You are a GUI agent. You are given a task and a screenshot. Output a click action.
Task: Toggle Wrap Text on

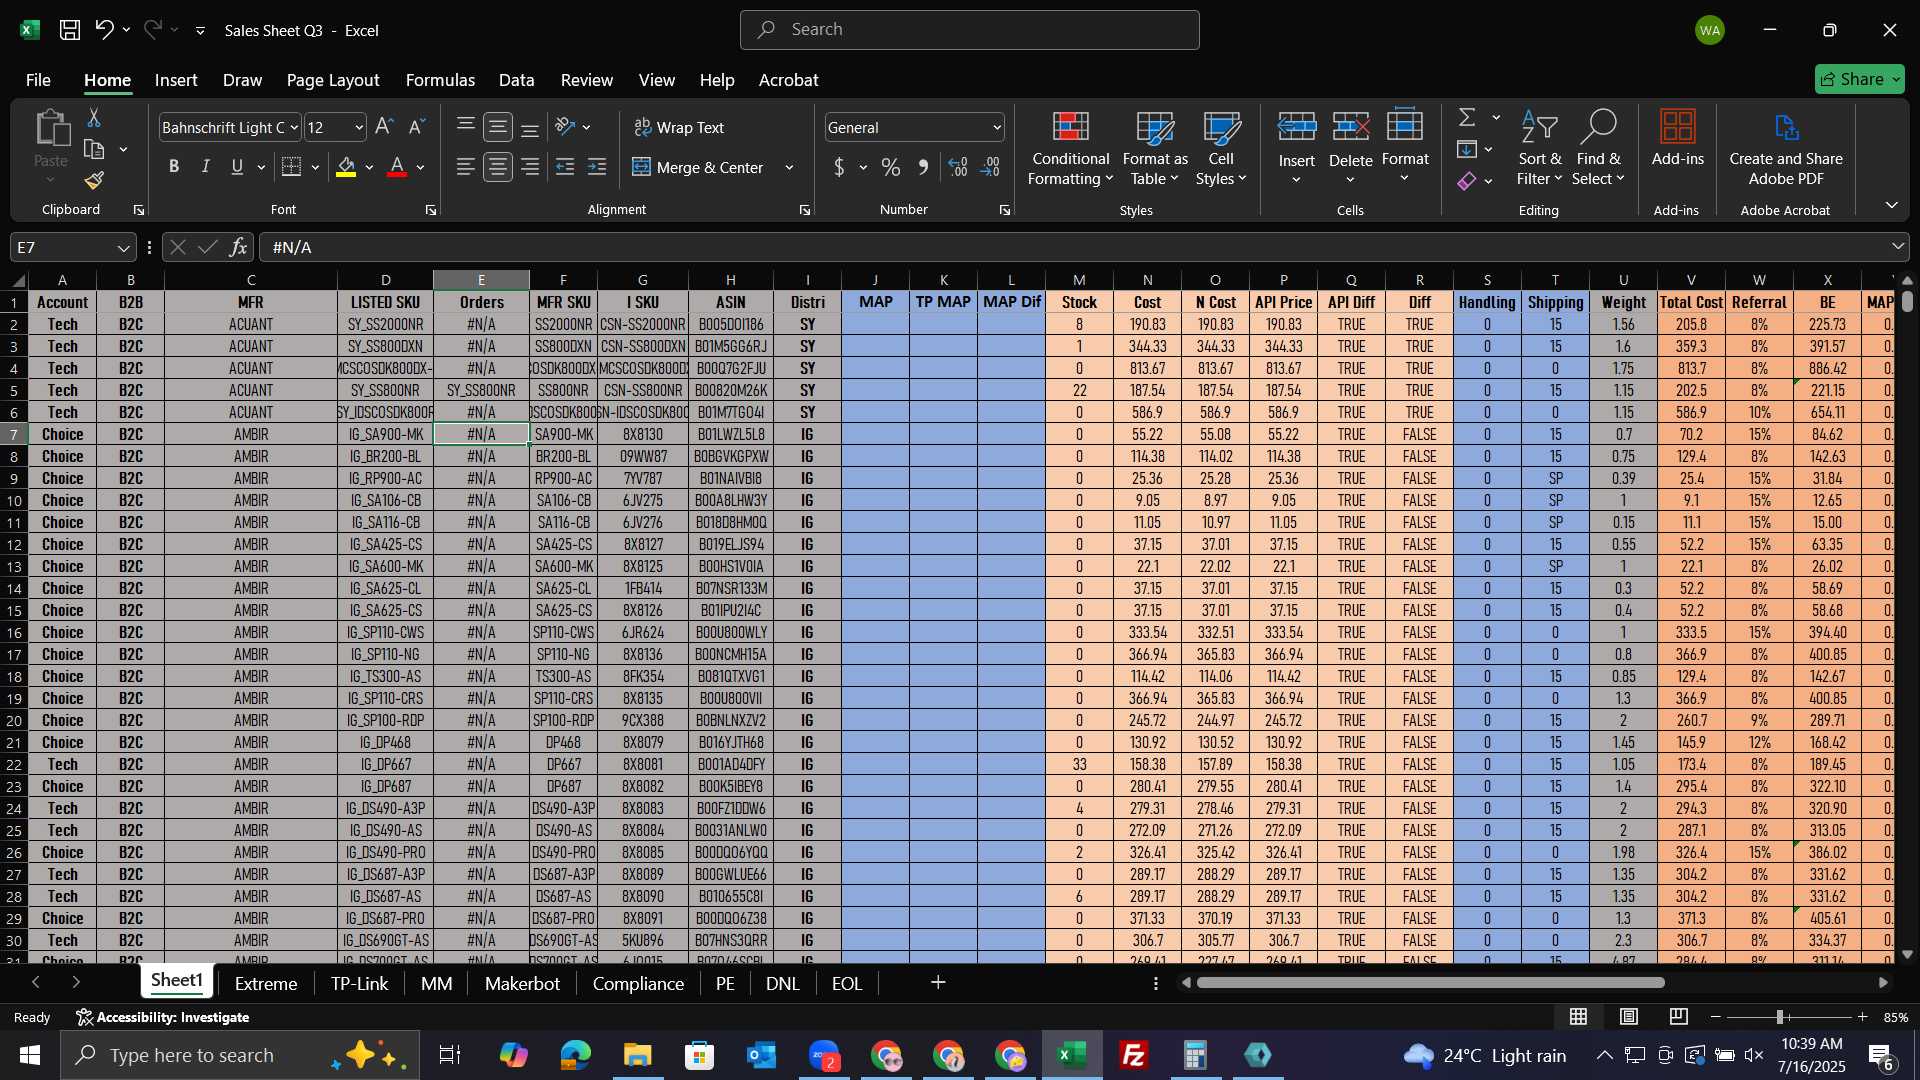click(679, 127)
